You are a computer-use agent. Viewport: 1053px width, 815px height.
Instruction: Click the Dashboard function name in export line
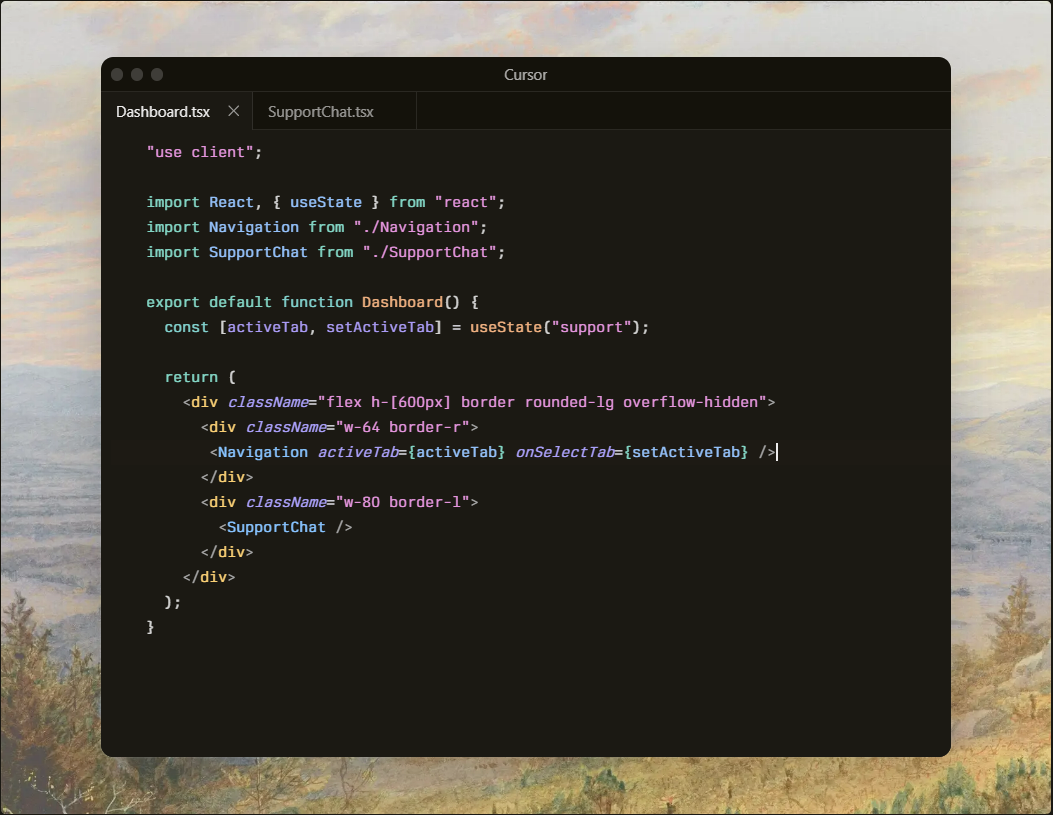pos(402,302)
